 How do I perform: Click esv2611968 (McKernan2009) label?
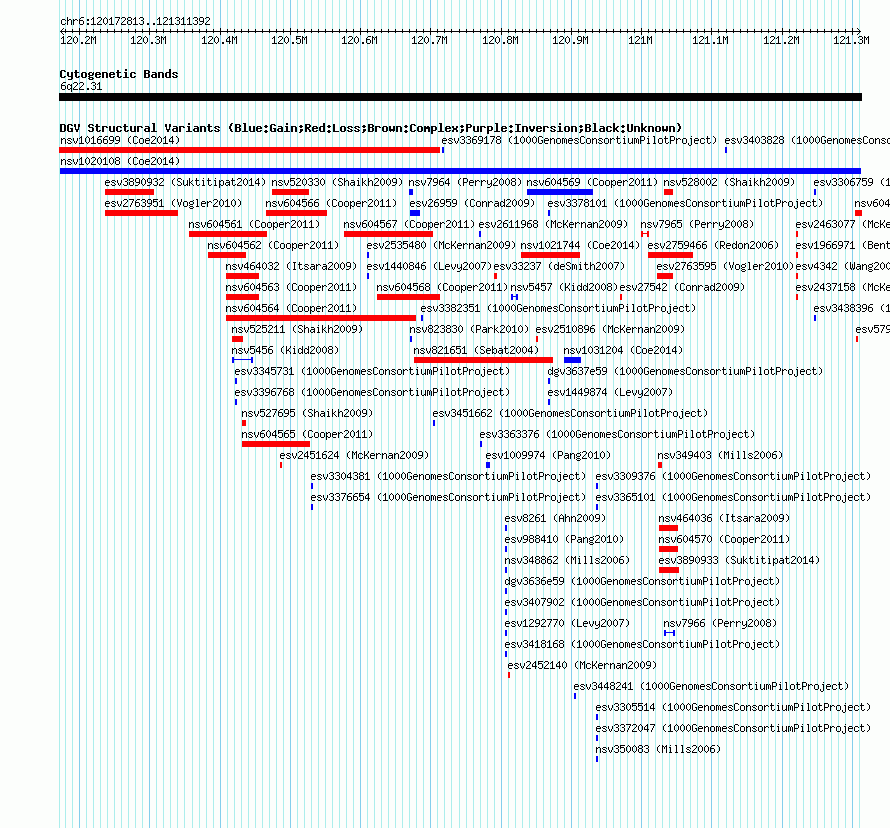click(553, 224)
